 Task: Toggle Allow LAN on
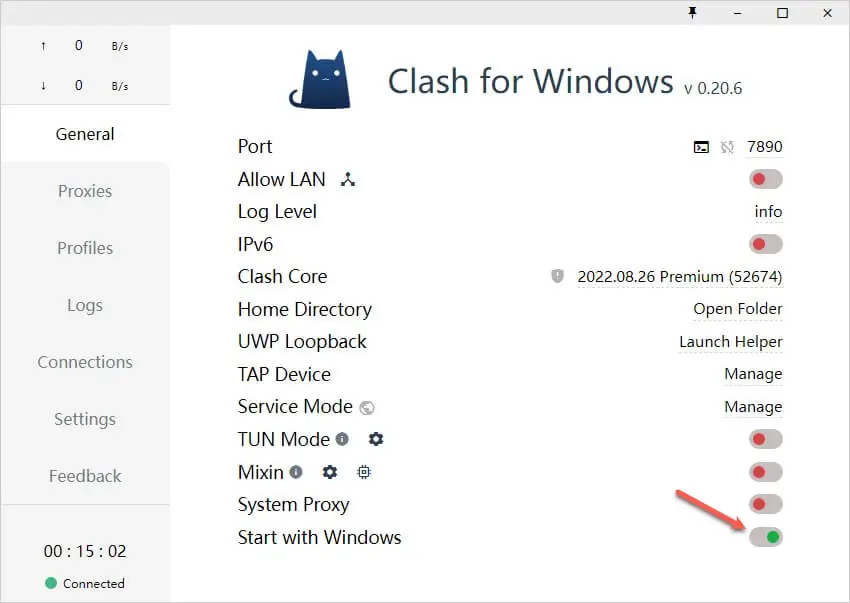(x=765, y=178)
